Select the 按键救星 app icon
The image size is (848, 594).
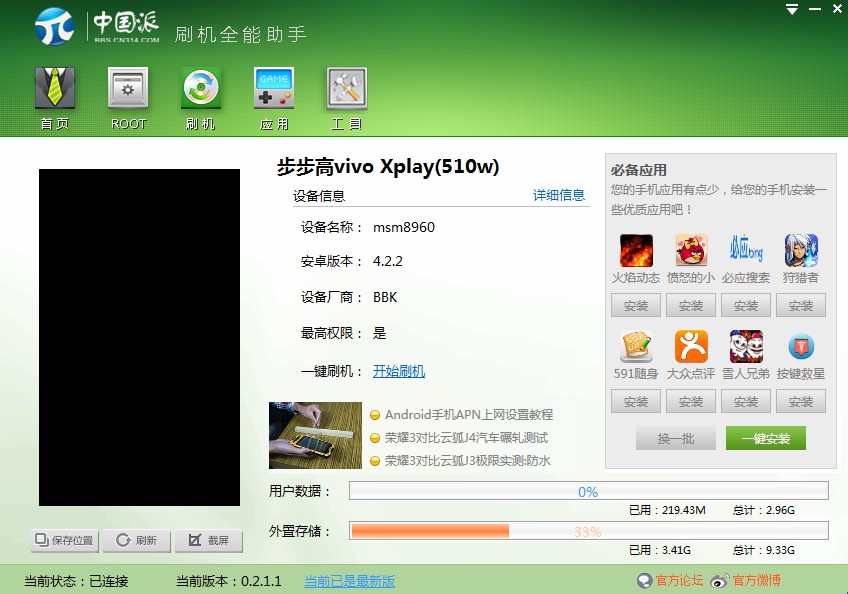tap(801, 346)
